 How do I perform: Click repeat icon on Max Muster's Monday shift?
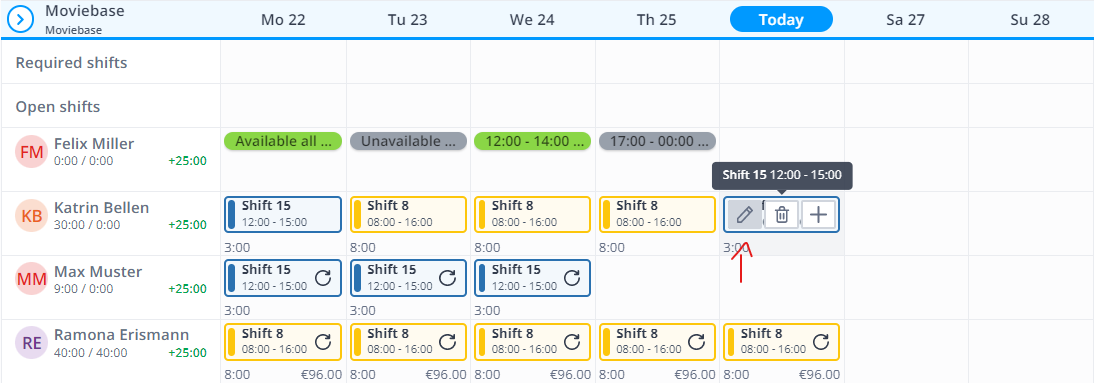(x=323, y=278)
